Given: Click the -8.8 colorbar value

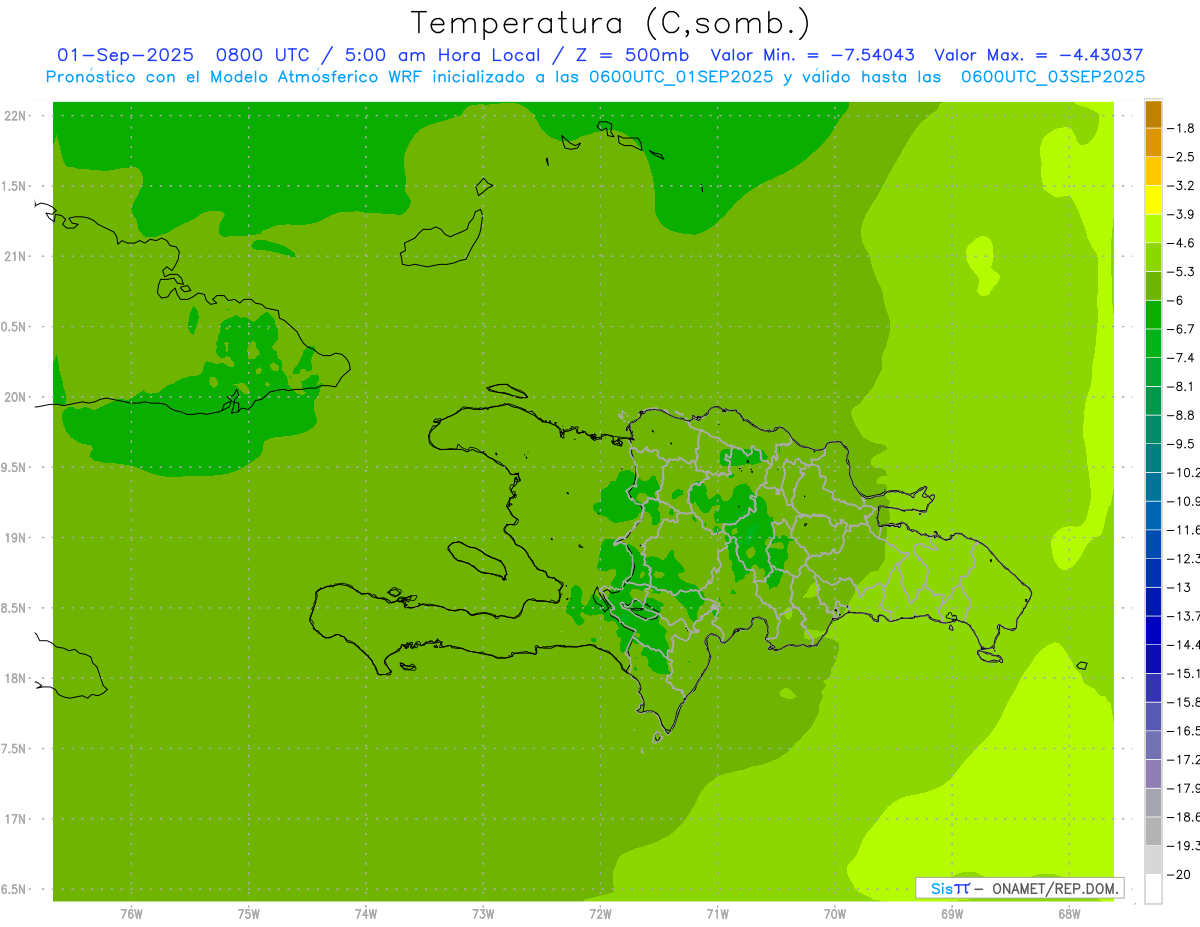Looking at the screenshot, I should (1182, 415).
